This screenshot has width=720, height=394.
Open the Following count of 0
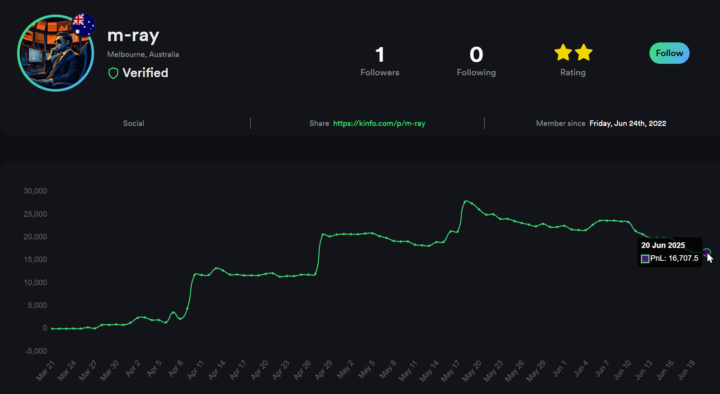(476, 55)
